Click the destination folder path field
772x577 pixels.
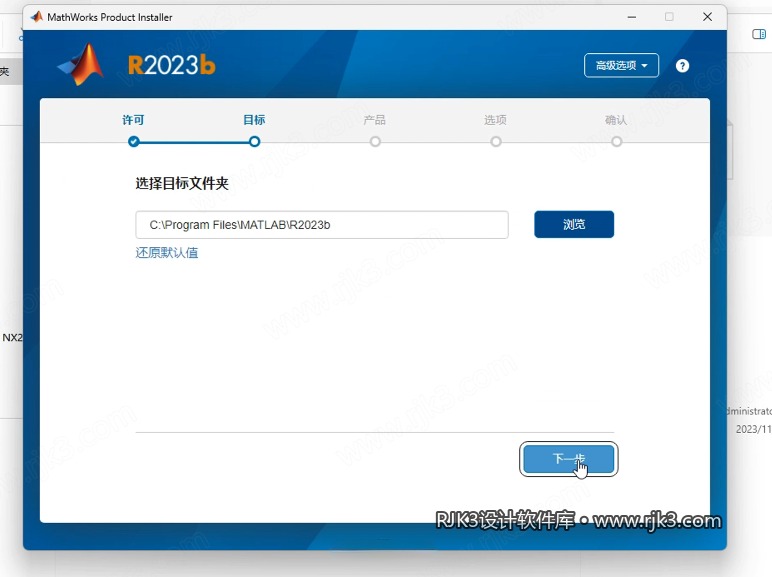point(322,225)
